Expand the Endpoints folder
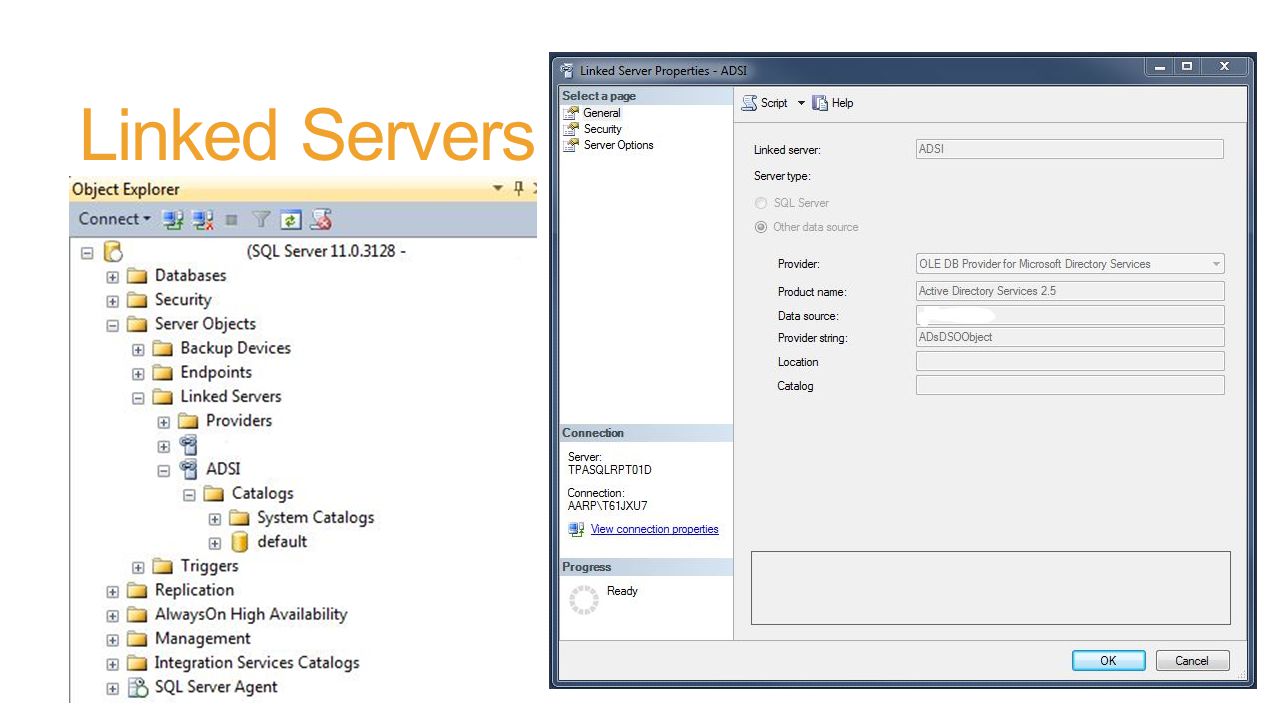This screenshot has height=720, width=1280. (x=138, y=374)
